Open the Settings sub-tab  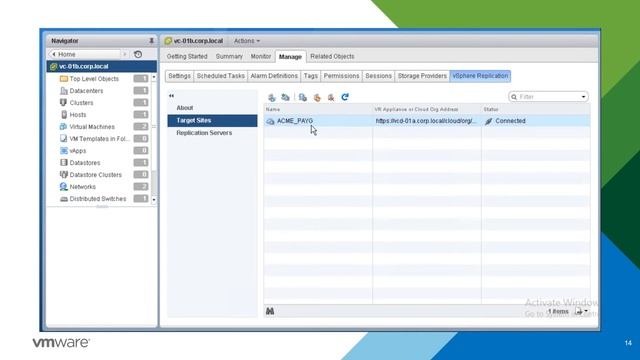tap(180, 76)
